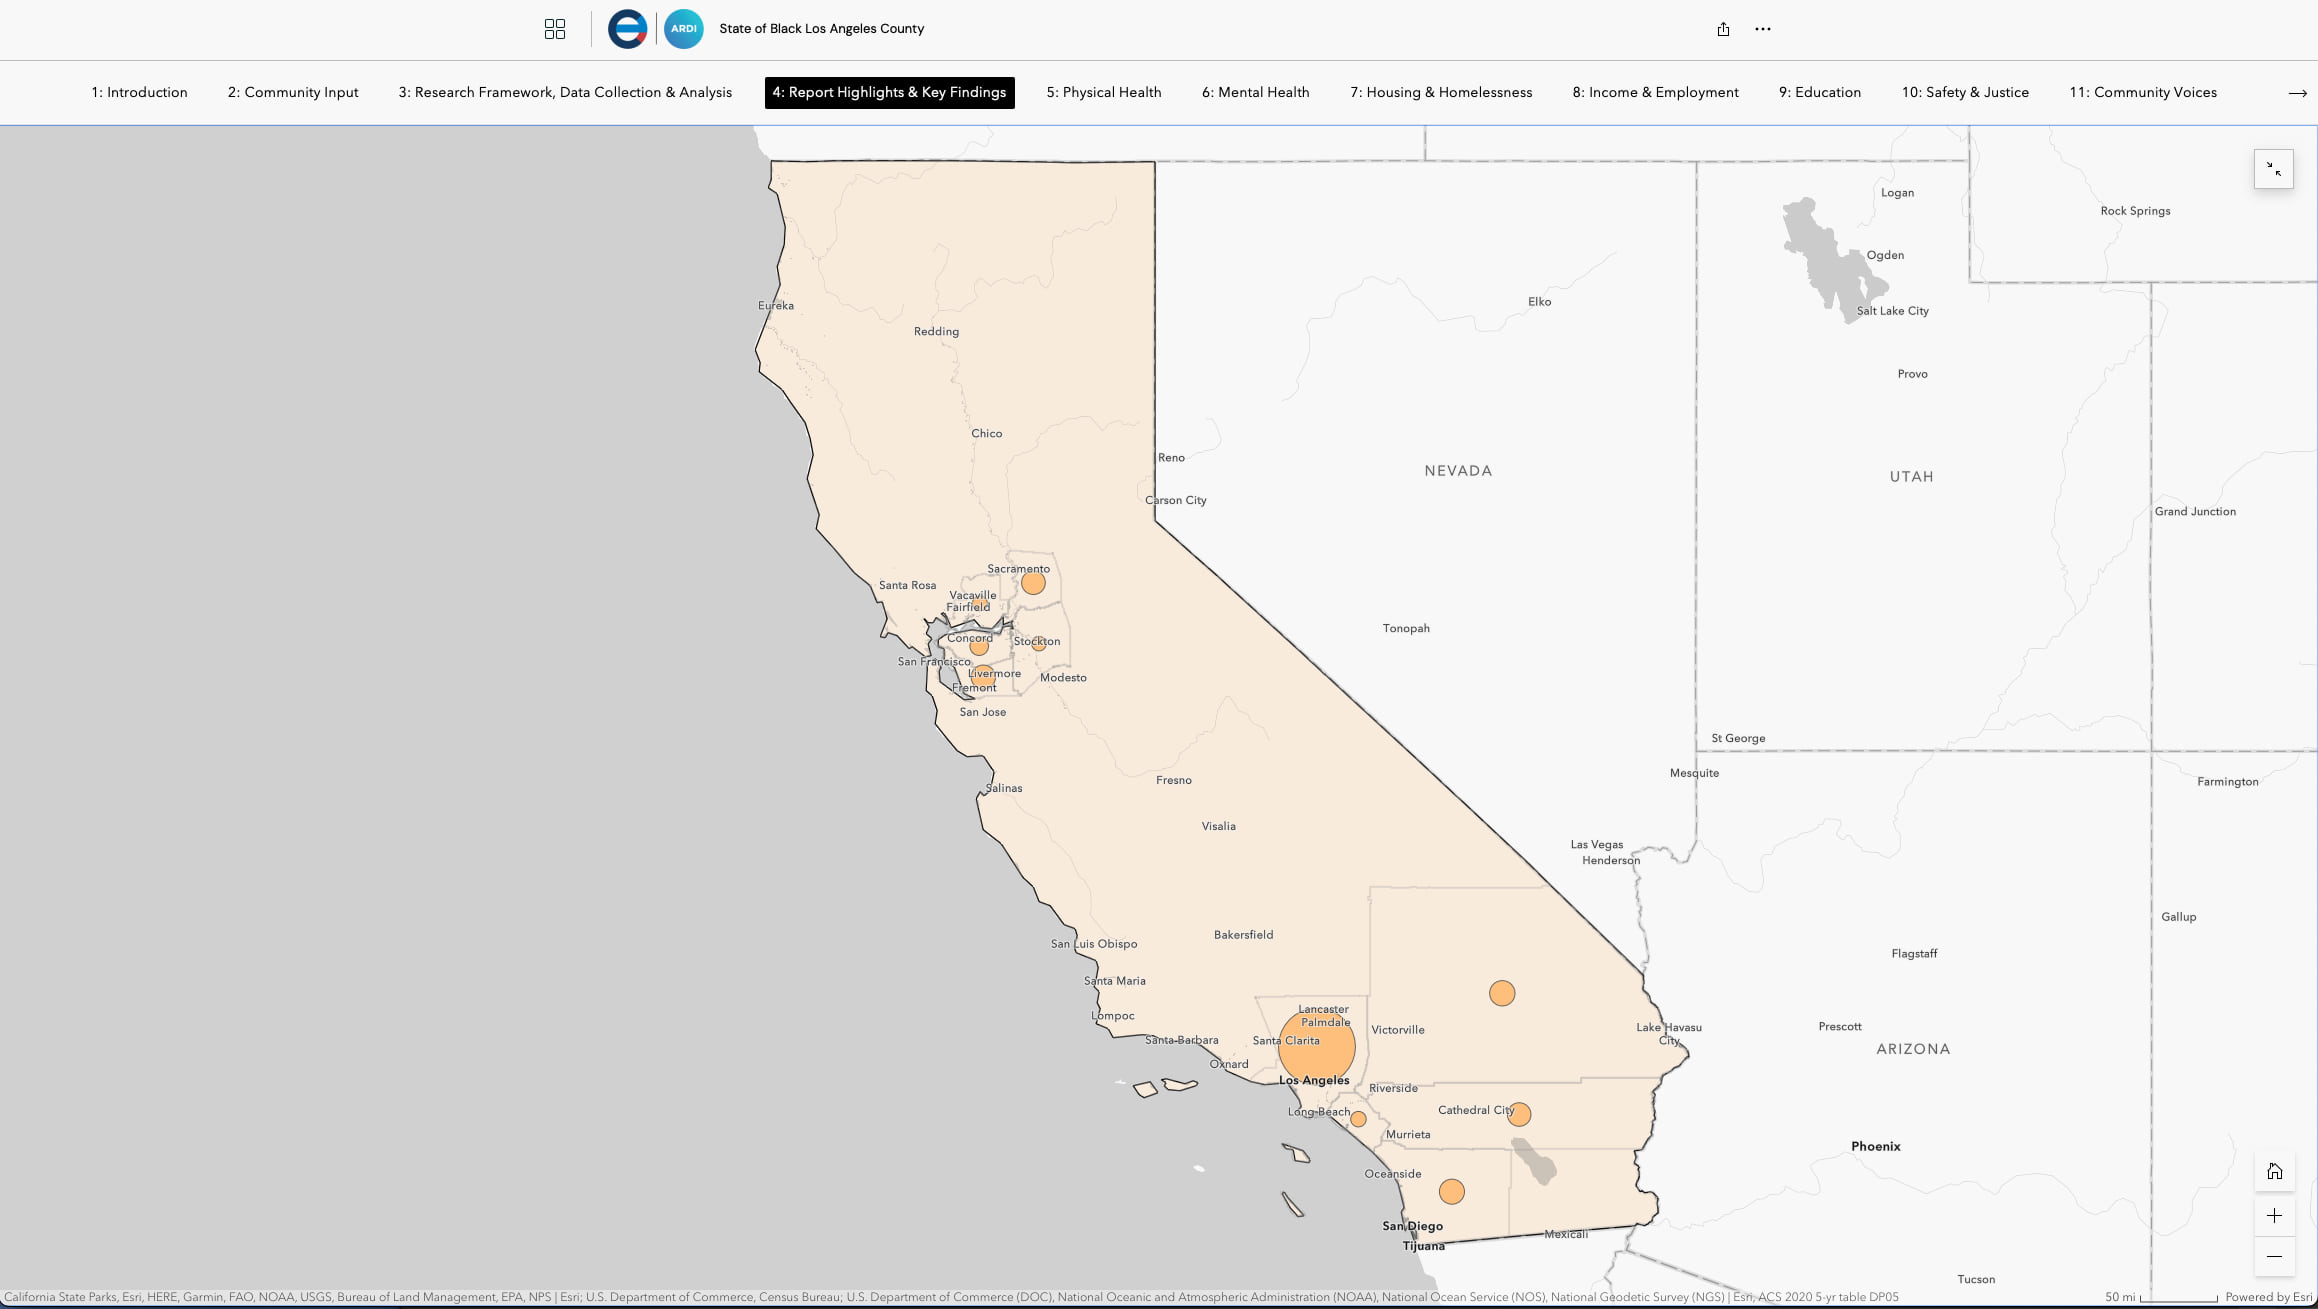The image size is (2318, 1309).
Task: Return to default extent with the home icon
Action: pyautogui.click(x=2275, y=1171)
